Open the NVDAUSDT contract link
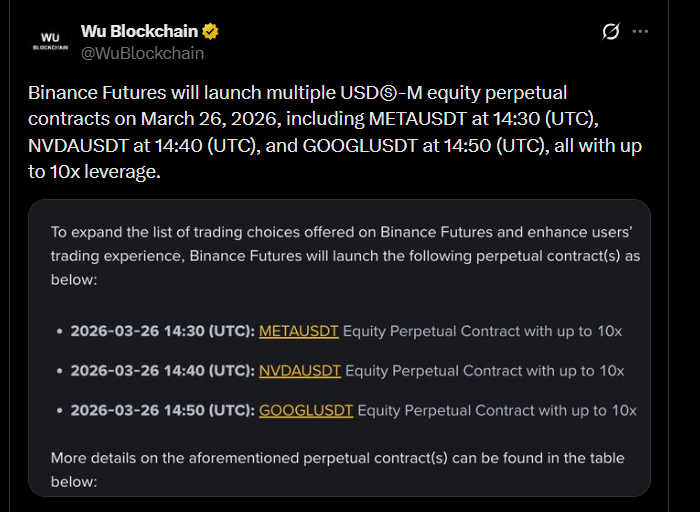The height and width of the screenshot is (512, 700). tap(299, 370)
